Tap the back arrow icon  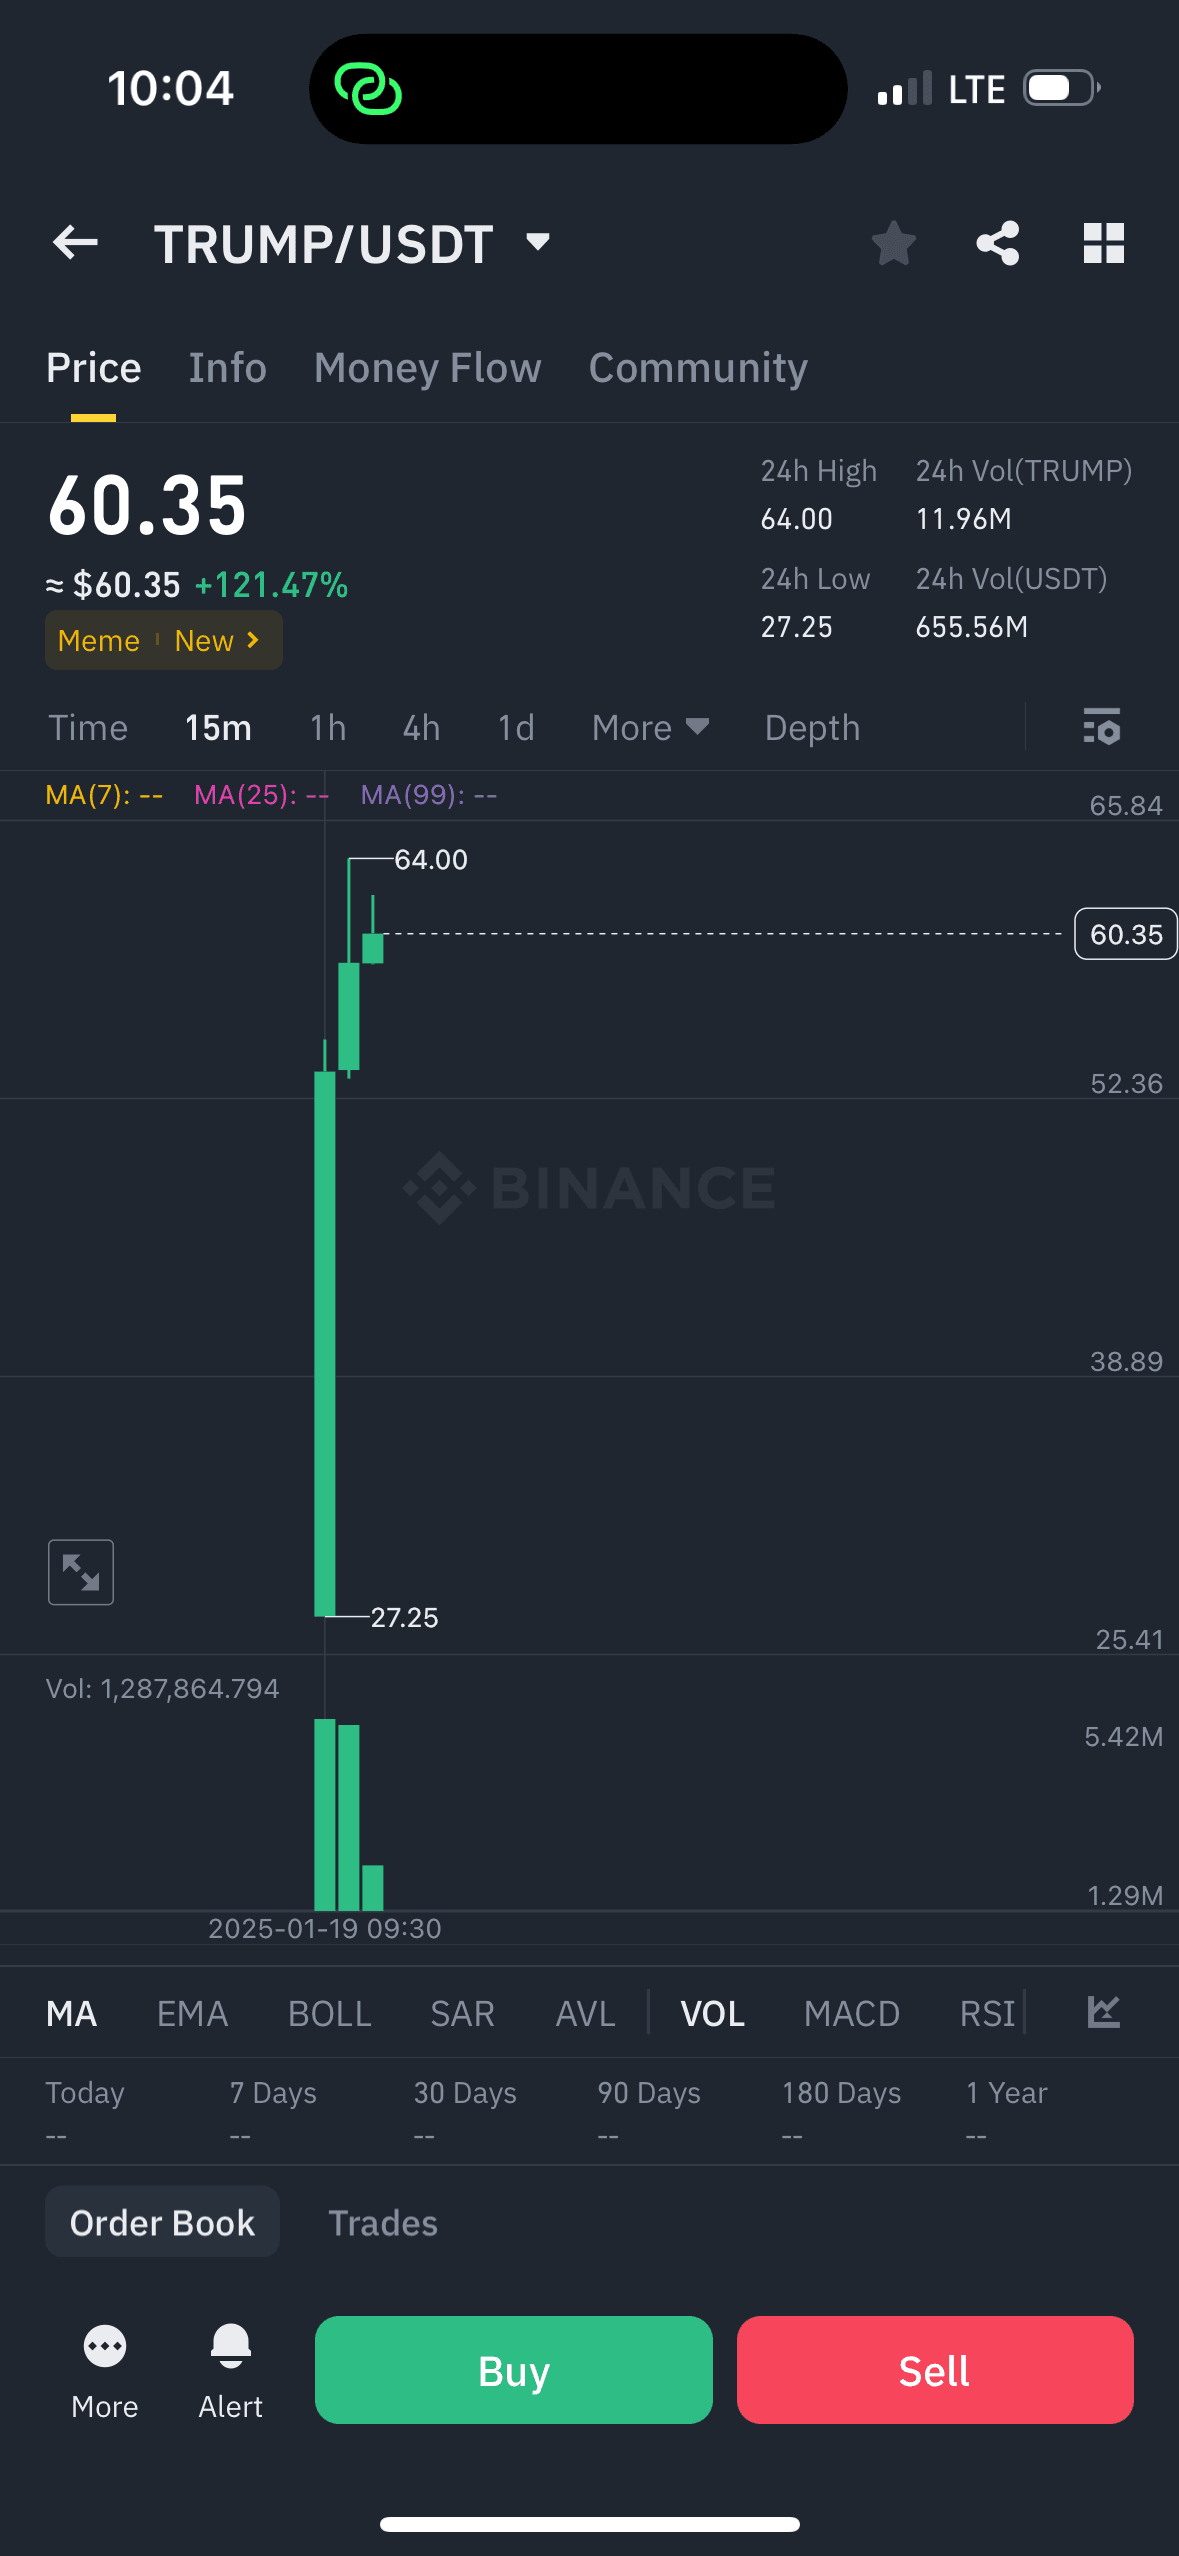[75, 243]
